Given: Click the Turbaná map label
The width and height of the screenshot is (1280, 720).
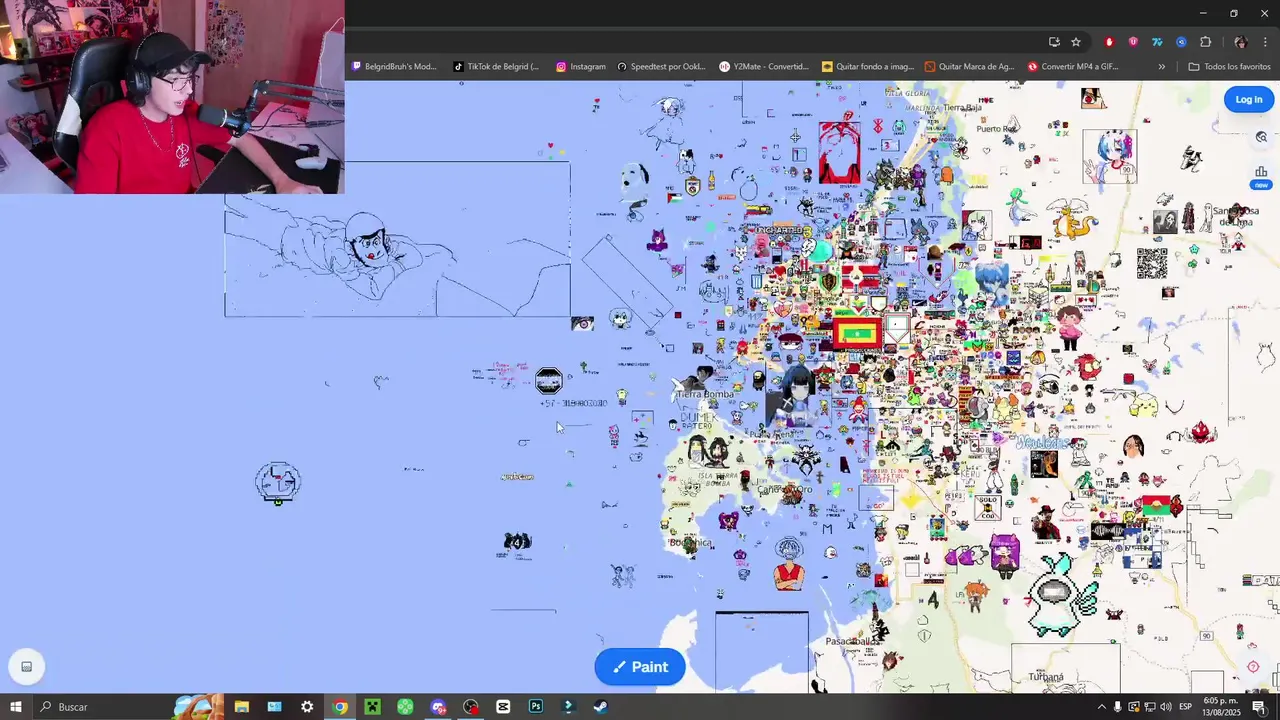Looking at the screenshot, I should coord(1046,677).
